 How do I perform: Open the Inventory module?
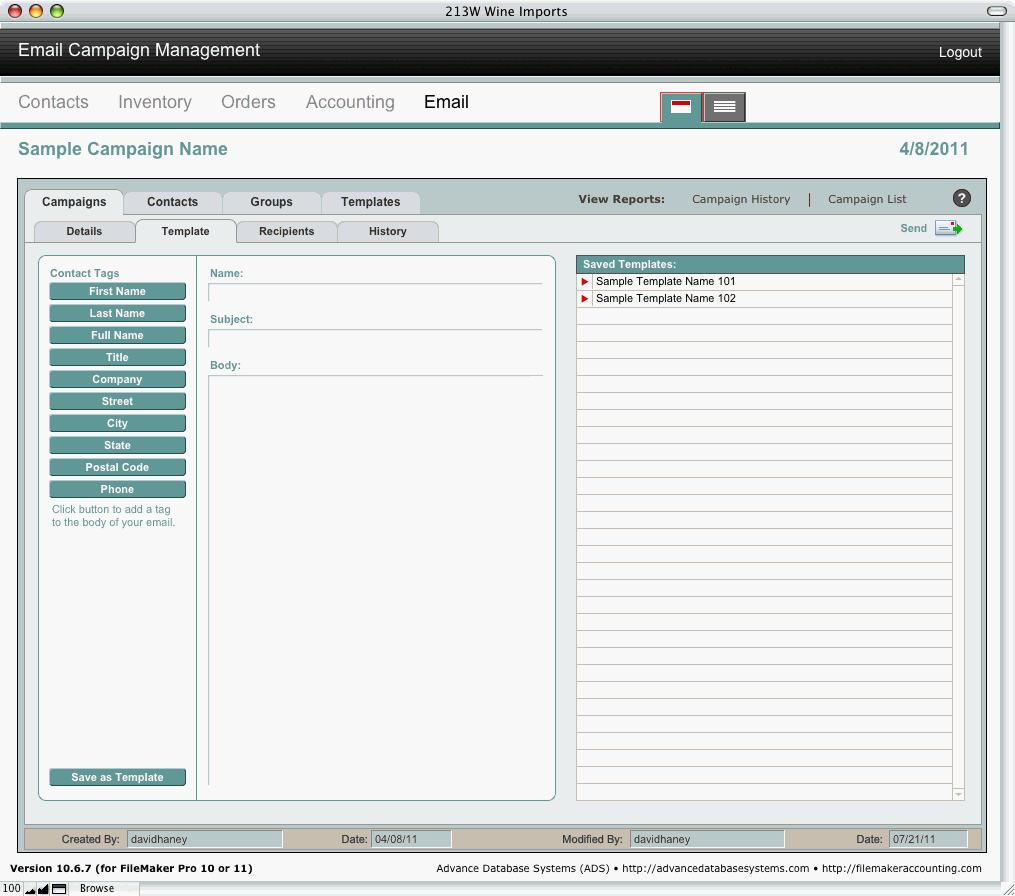155,102
